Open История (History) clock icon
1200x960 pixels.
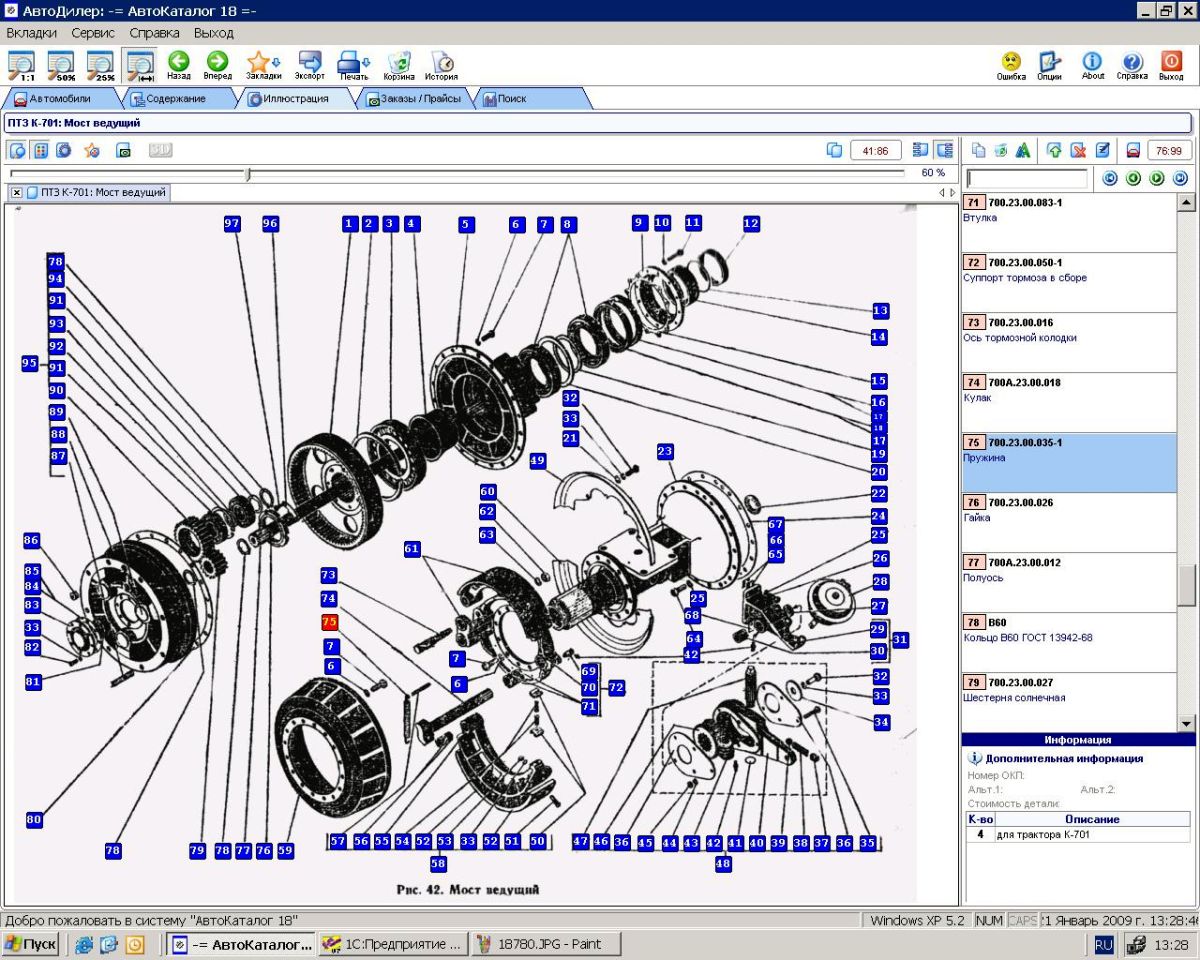pos(441,65)
